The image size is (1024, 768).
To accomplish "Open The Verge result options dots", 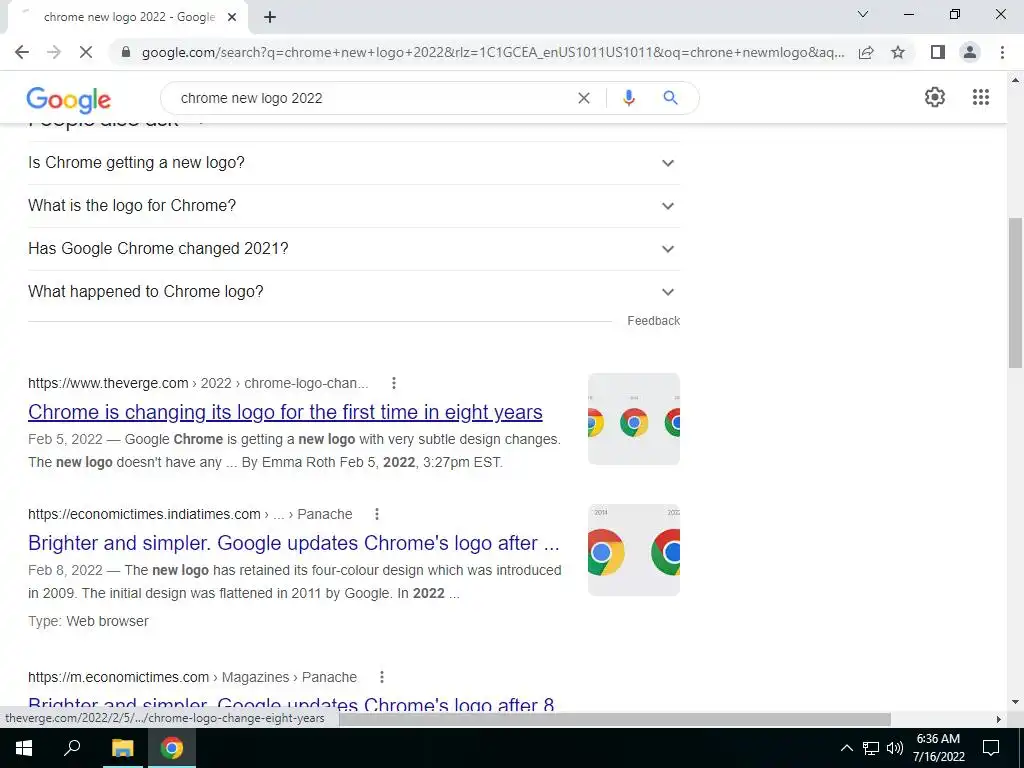I will [x=394, y=383].
